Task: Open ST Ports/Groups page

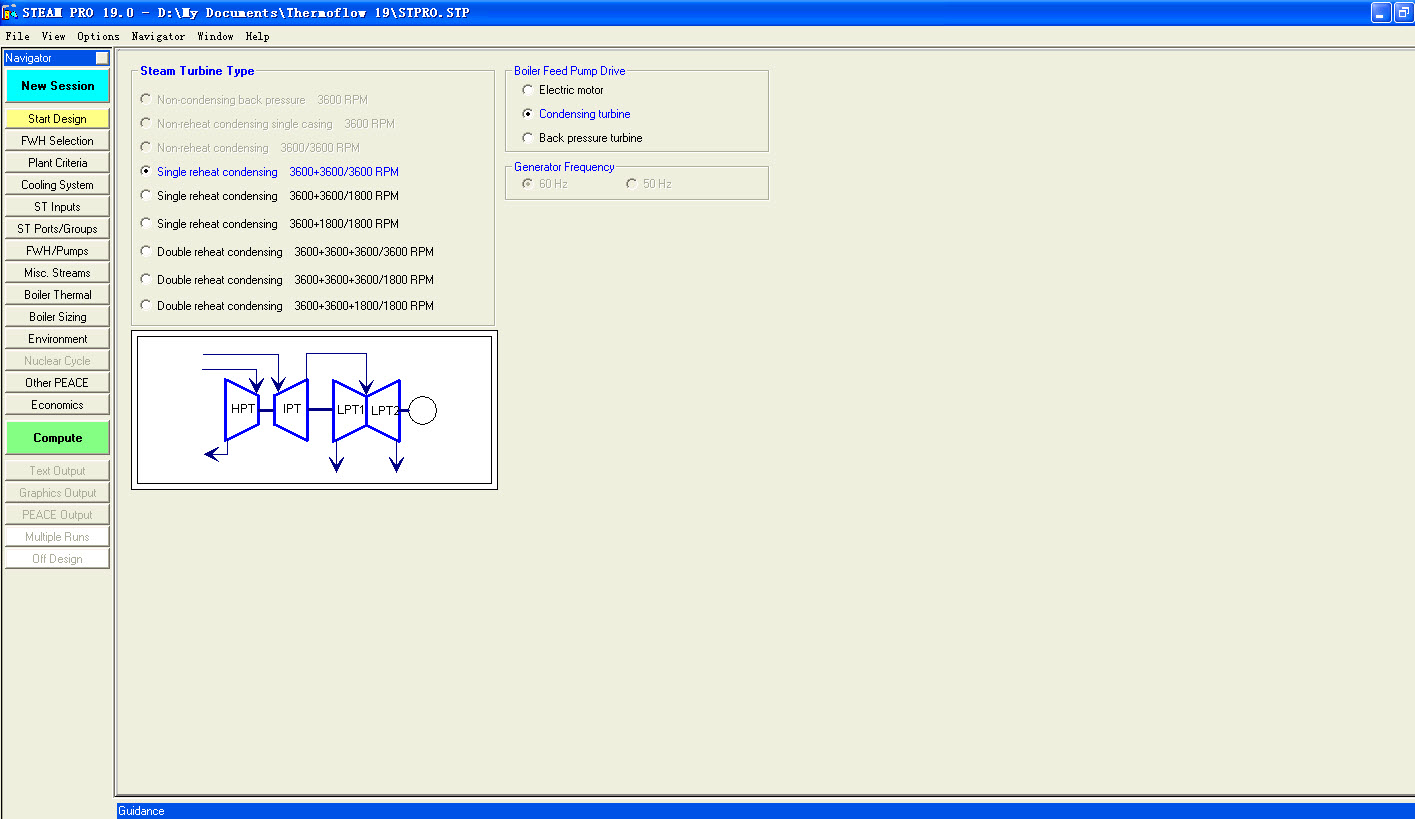Action: click(x=57, y=229)
